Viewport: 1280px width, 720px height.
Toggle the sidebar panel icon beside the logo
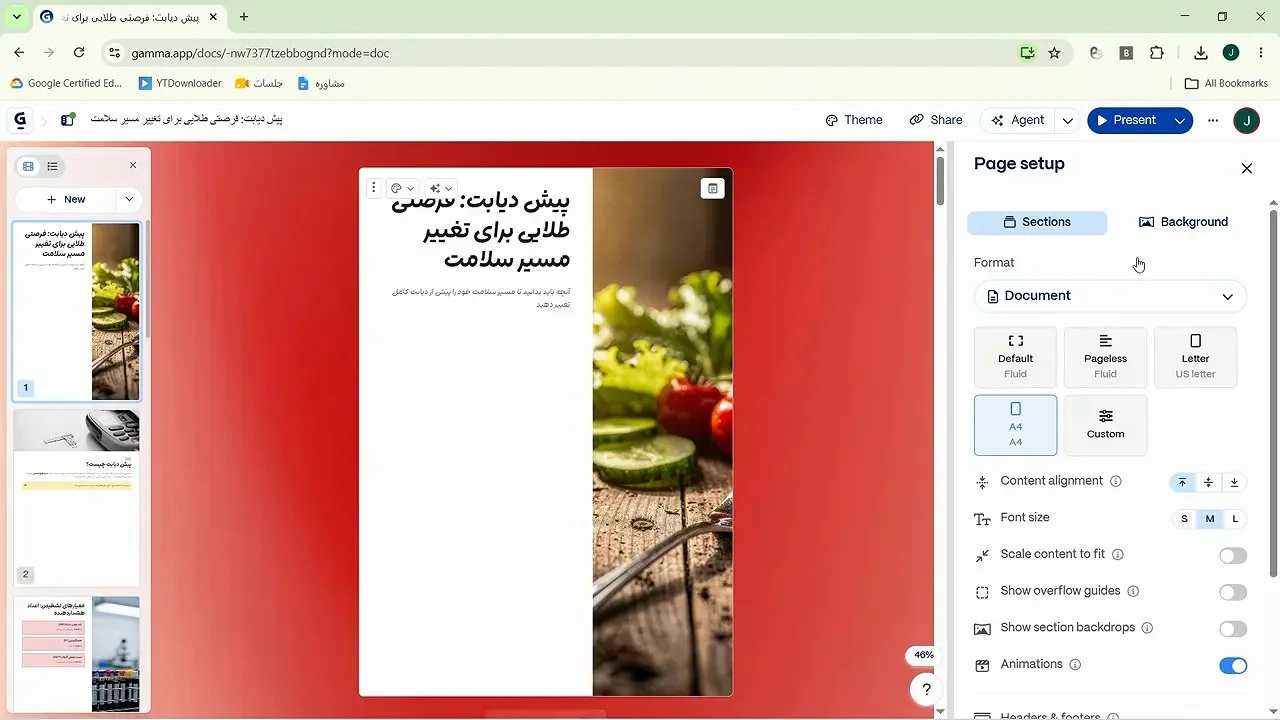(x=67, y=120)
